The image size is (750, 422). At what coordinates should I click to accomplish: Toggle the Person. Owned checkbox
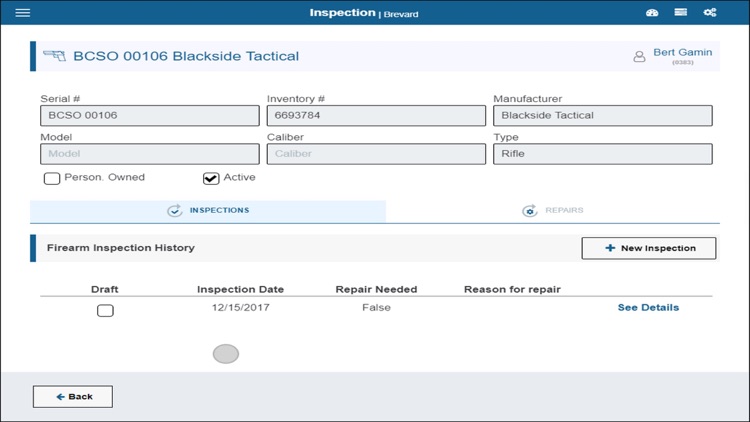point(51,179)
